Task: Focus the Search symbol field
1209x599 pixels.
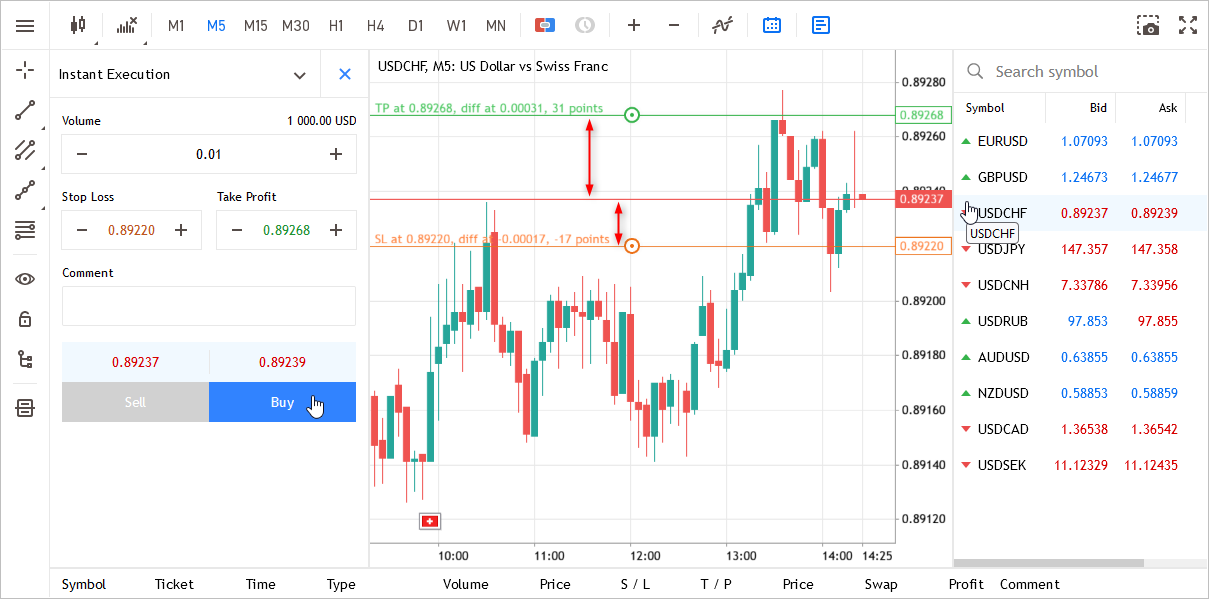Action: point(1081,72)
